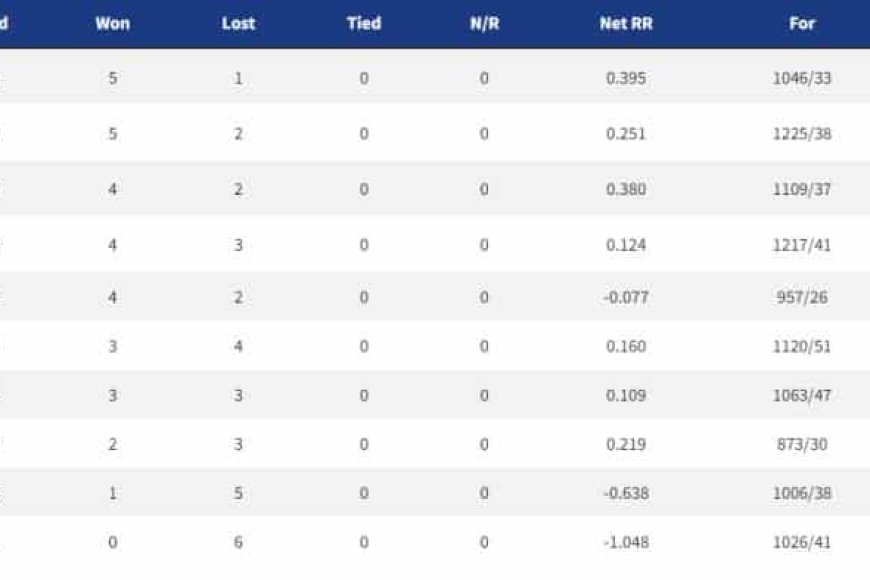Viewport: 870px width, 580px height.
Task: Click the 1225/38 For score cell
Action: pyautogui.click(x=802, y=134)
